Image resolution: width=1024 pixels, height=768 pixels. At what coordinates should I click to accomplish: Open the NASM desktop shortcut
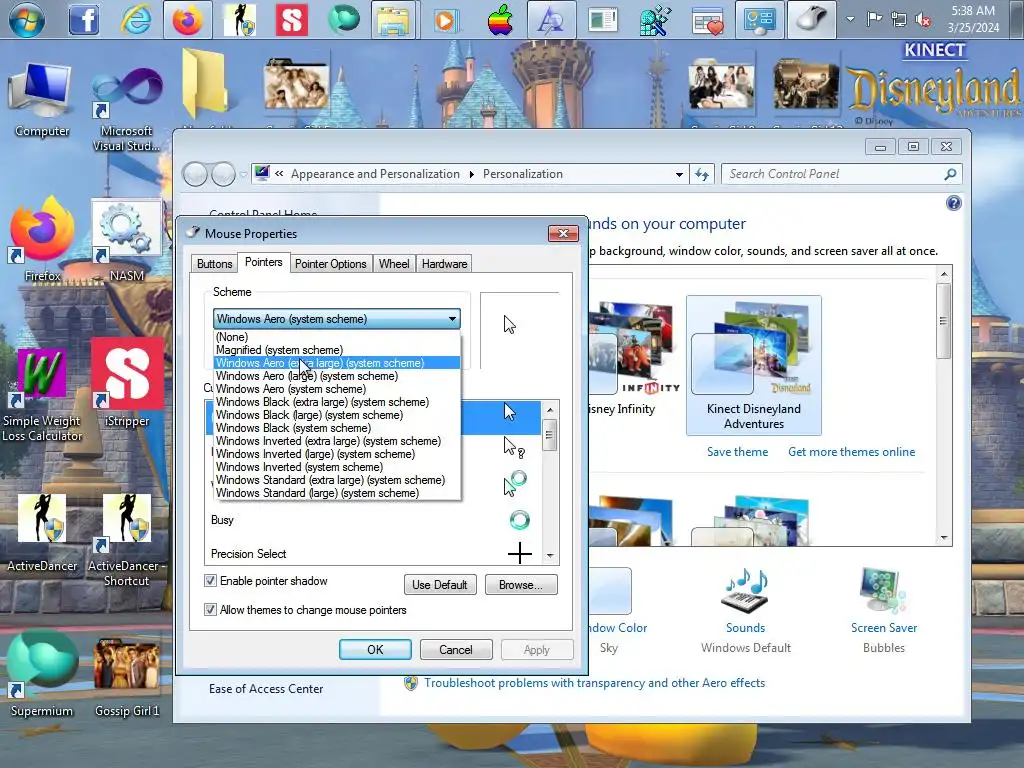point(126,242)
